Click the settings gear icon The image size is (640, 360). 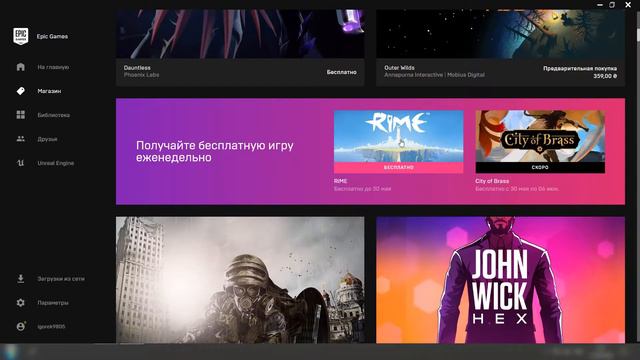[20, 303]
